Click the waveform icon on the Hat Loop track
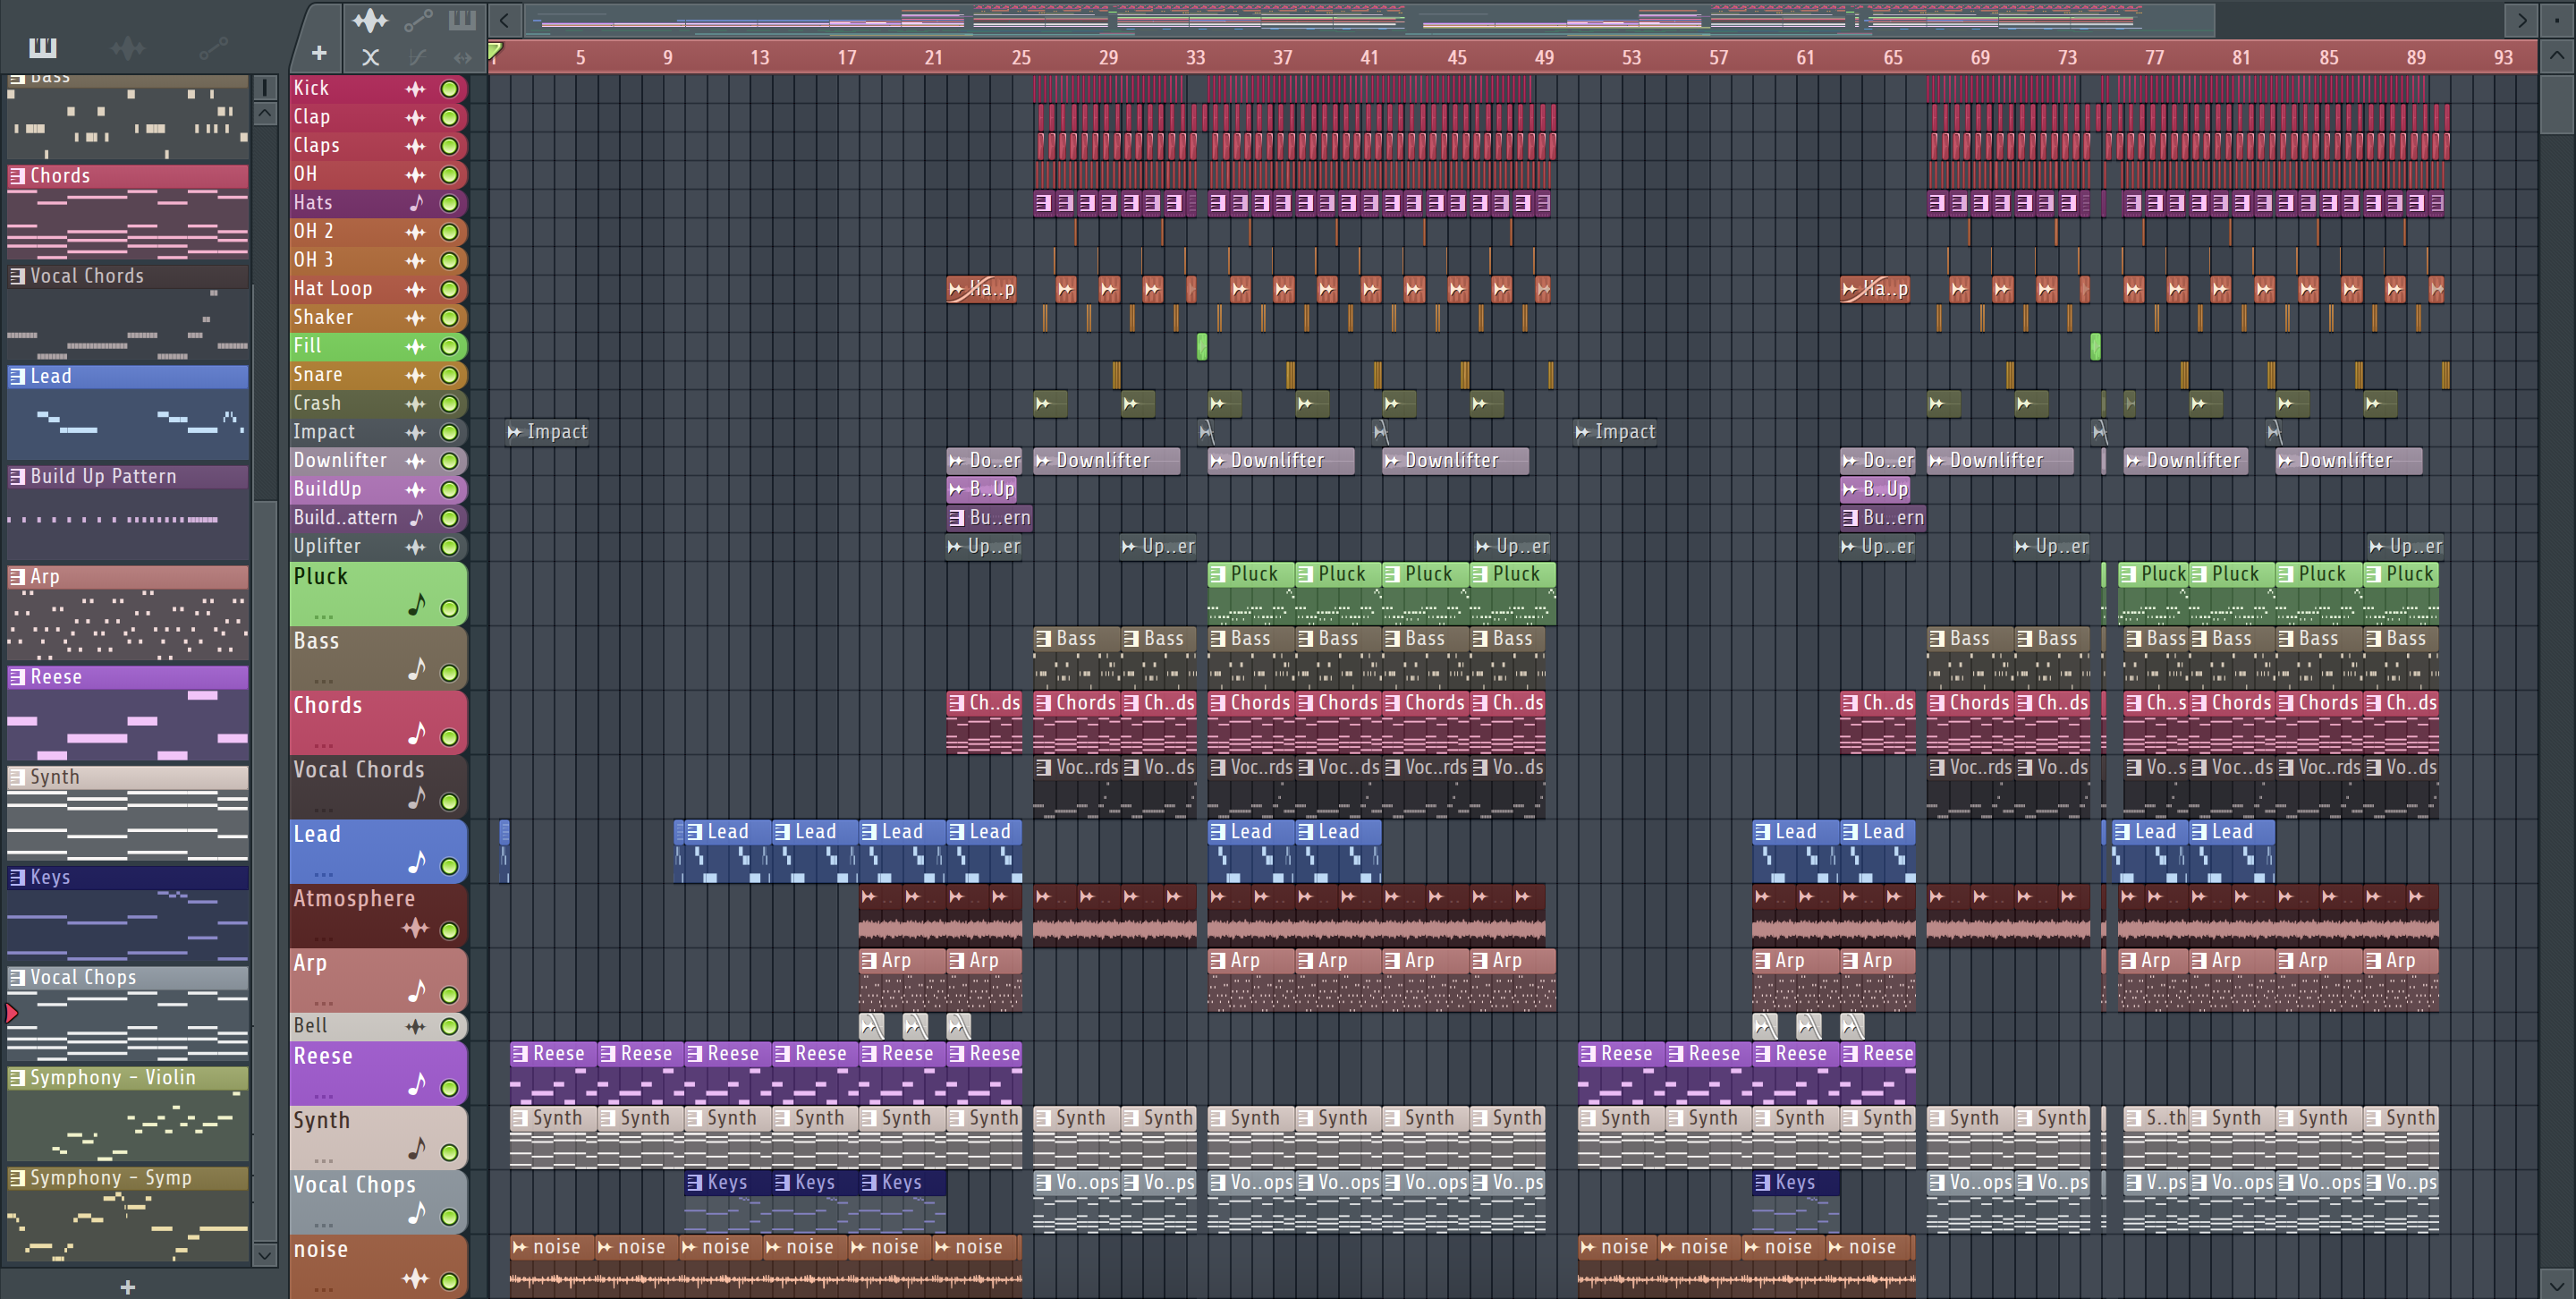Image resolution: width=2576 pixels, height=1299 pixels. [x=415, y=289]
